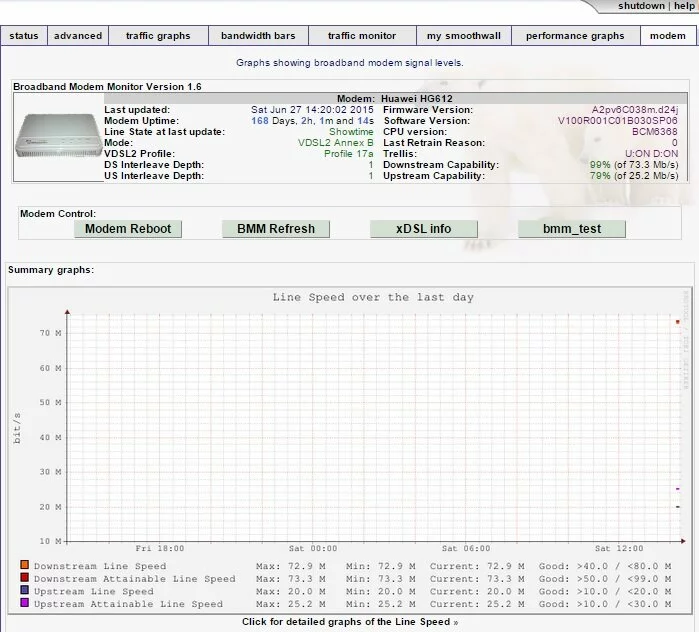Image resolution: width=699 pixels, height=632 pixels.
Task: Click the orange Downstream Line Speed swatch
Action: (x=24, y=566)
